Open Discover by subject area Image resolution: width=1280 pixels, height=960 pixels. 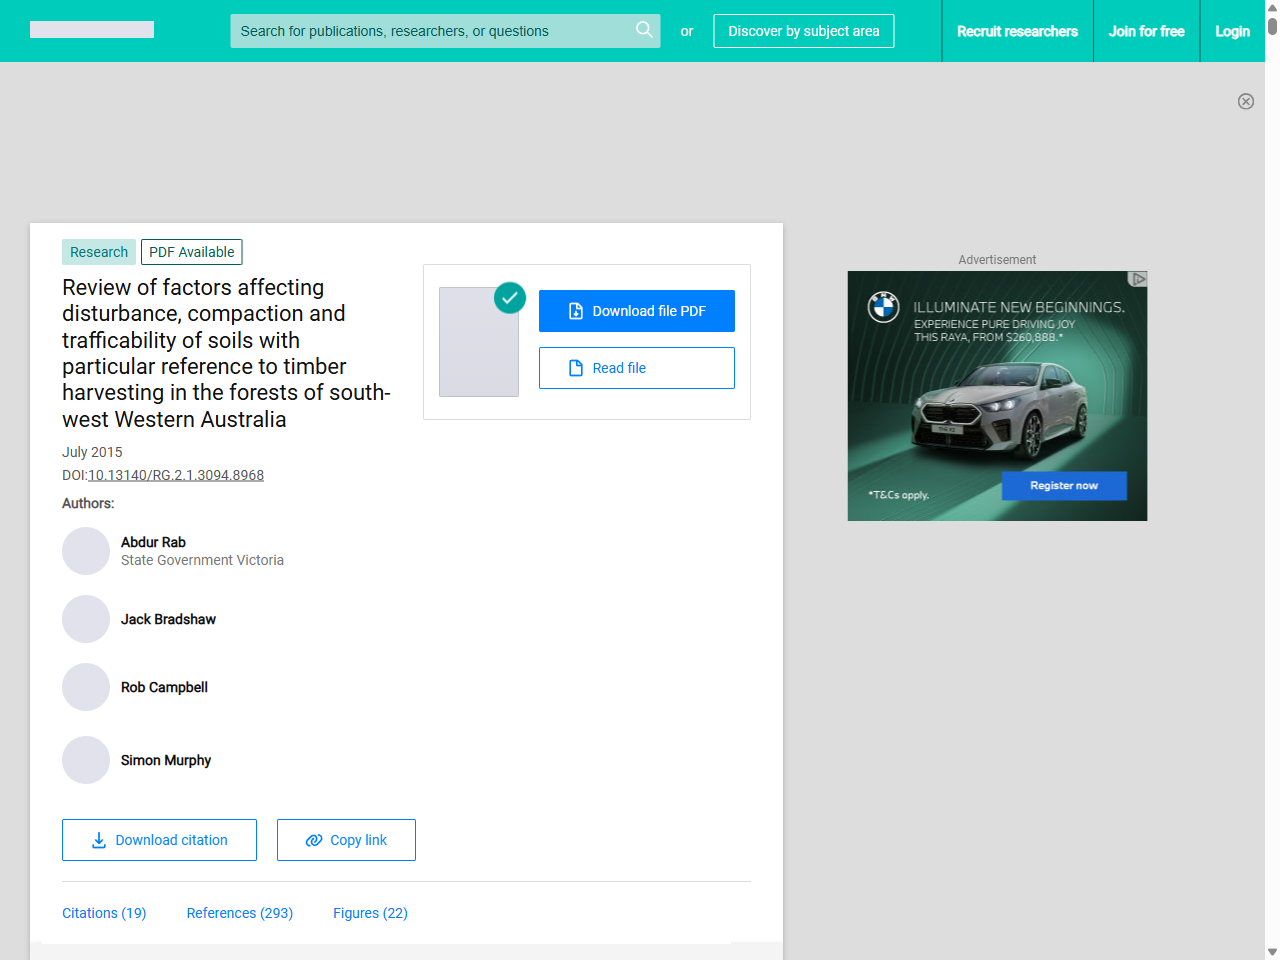coord(803,31)
